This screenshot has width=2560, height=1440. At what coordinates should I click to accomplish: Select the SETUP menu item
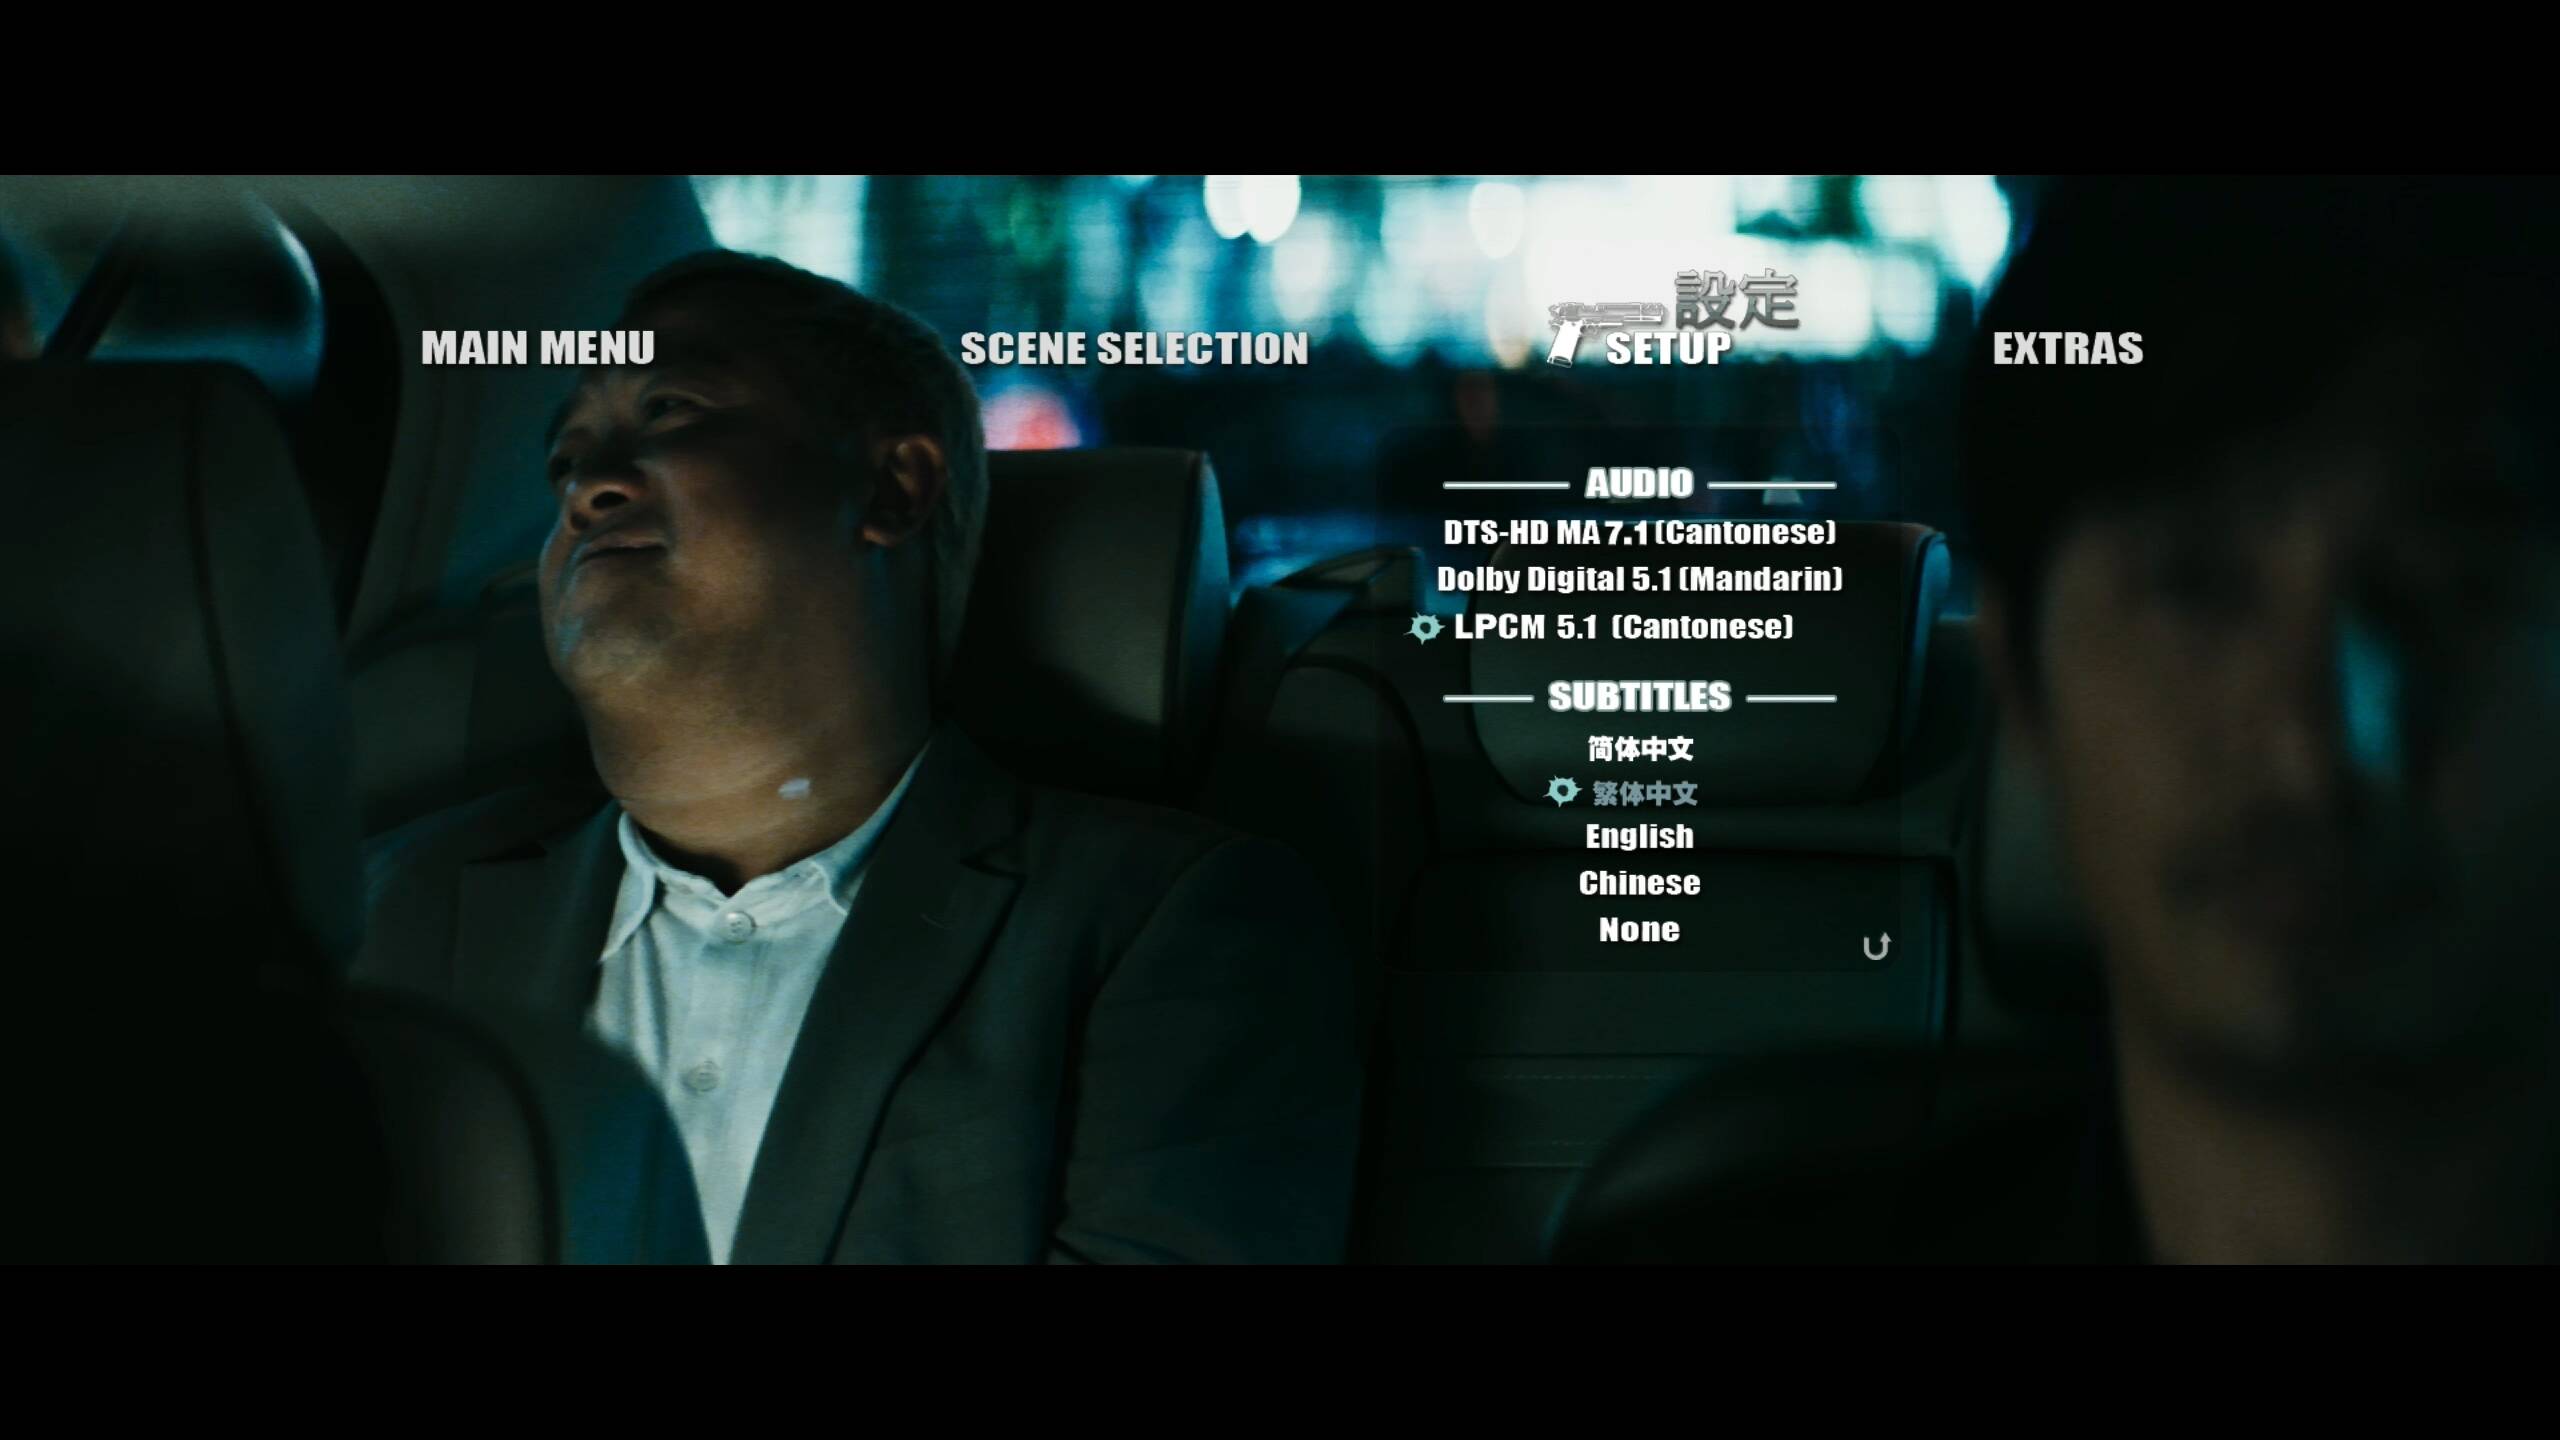click(1668, 348)
